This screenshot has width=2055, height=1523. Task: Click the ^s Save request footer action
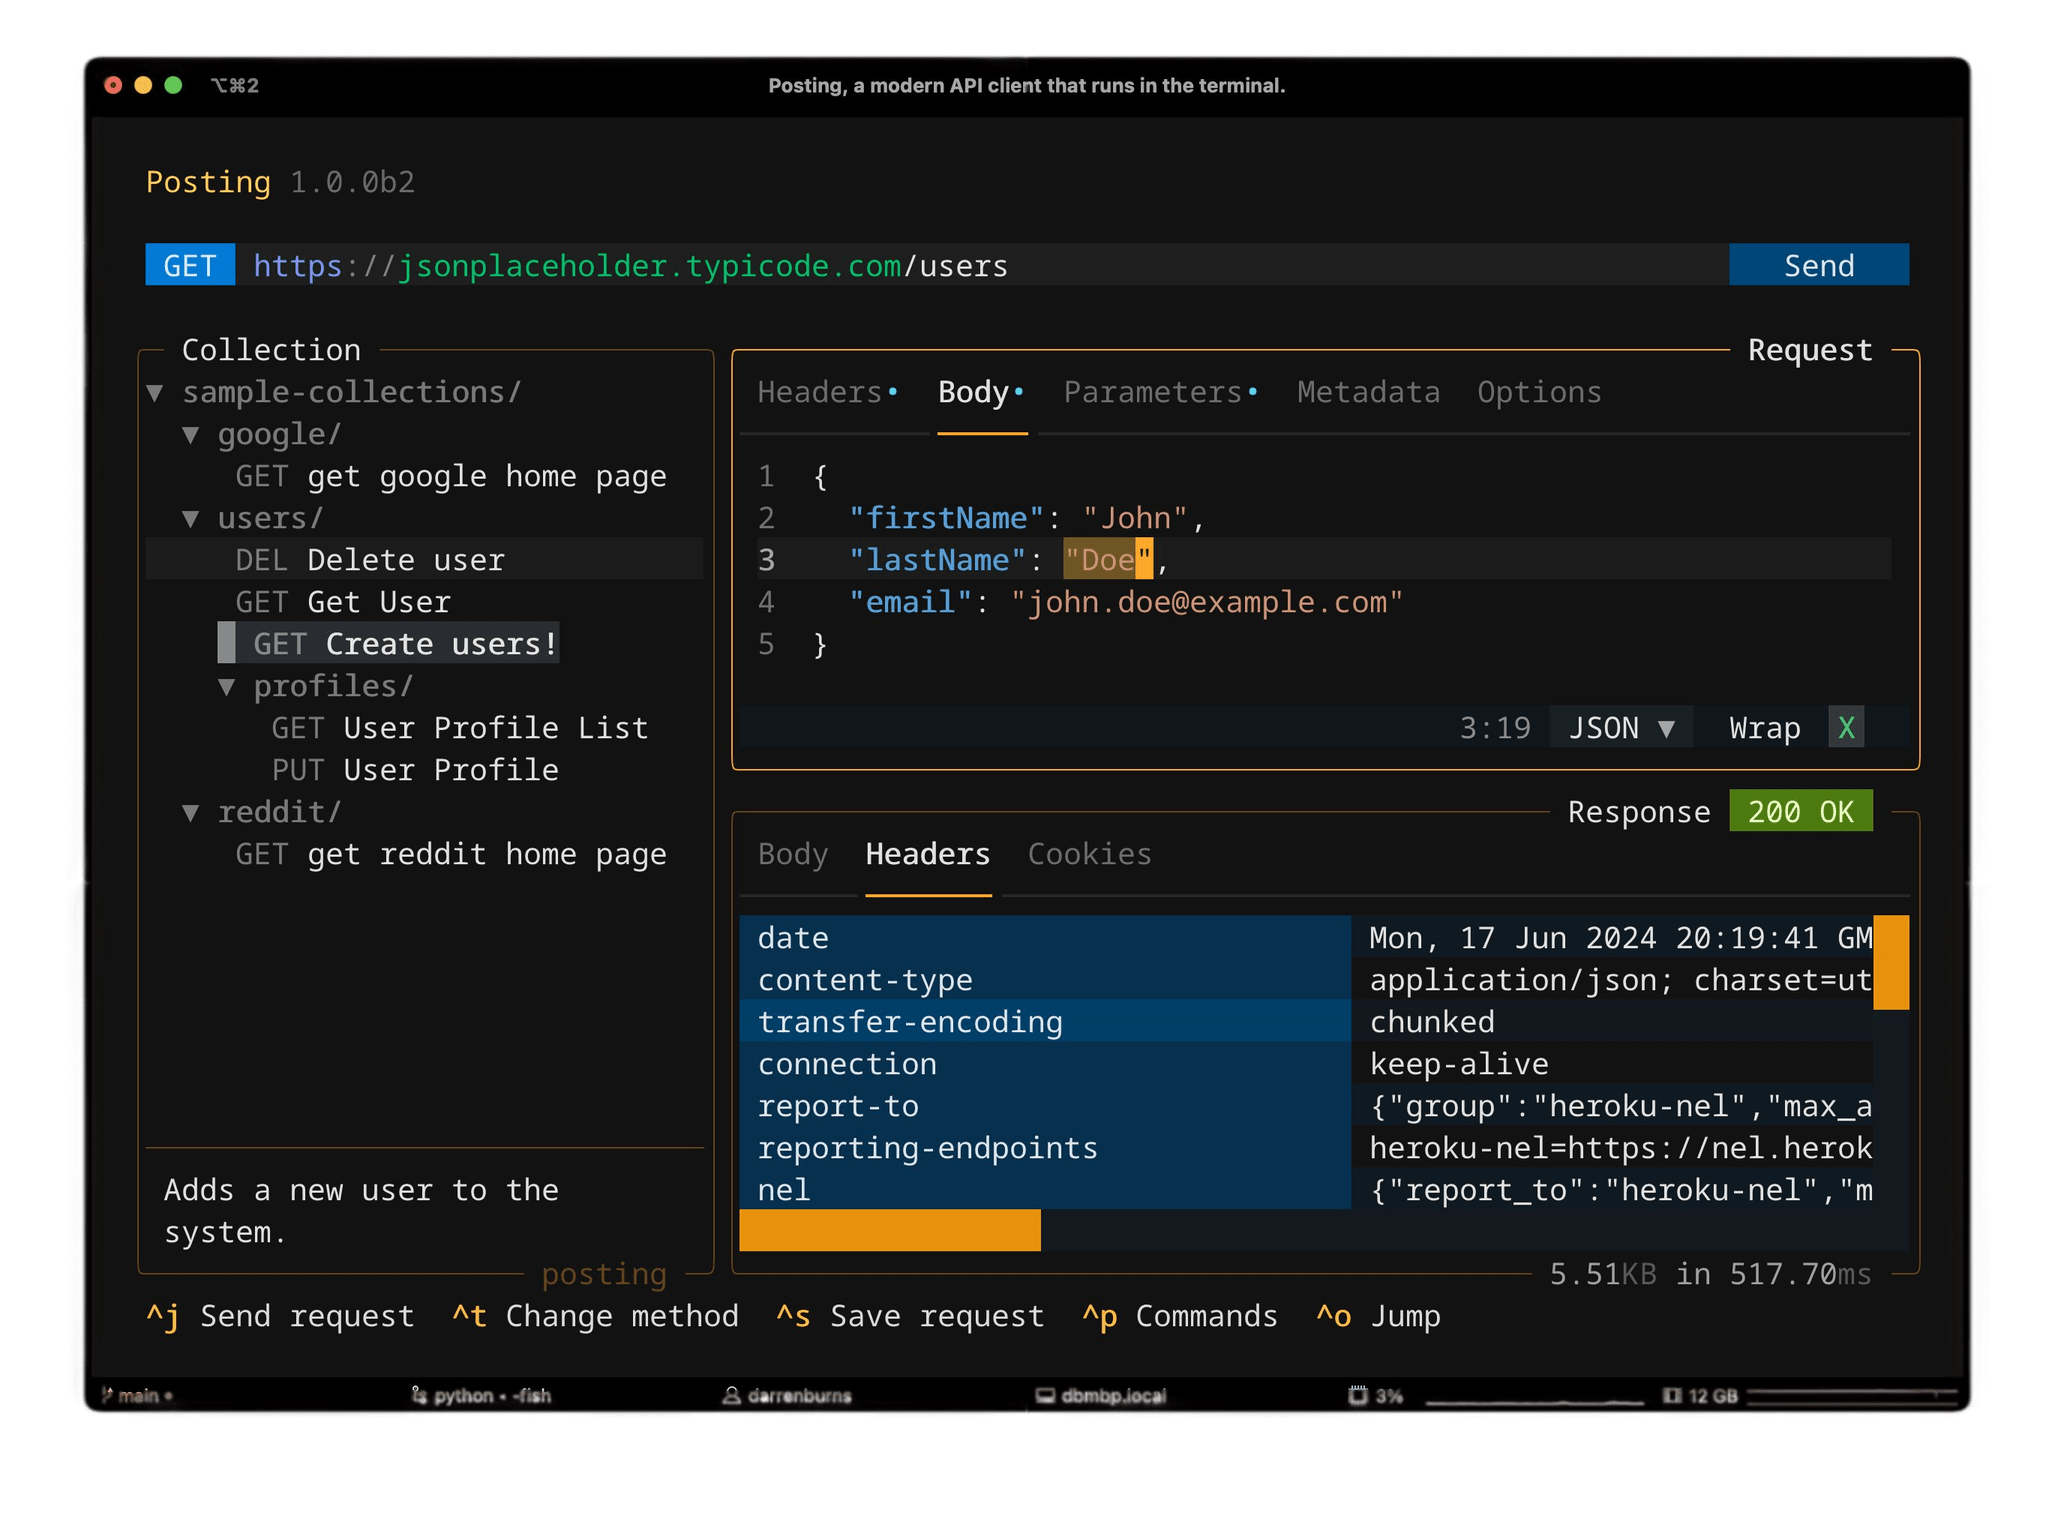(910, 1316)
